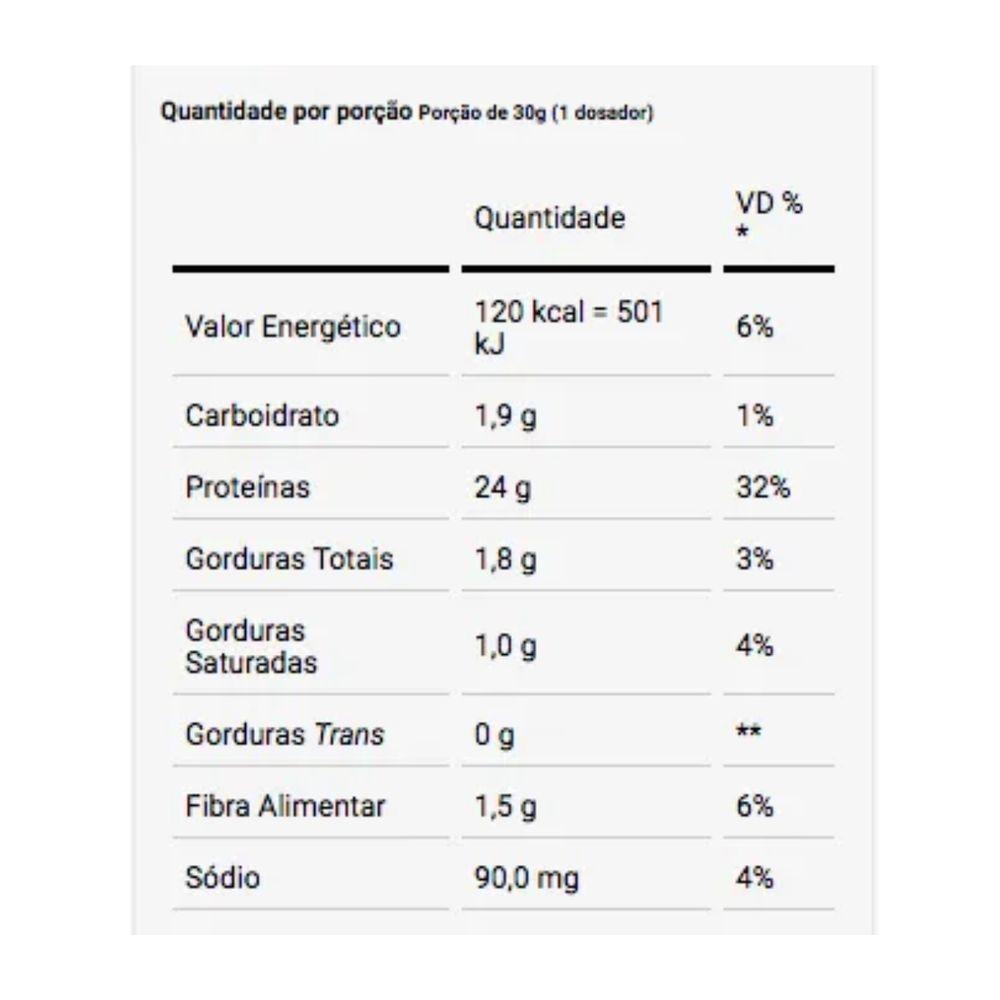Click the 32% daily value for Proteínas
This screenshot has height=1000, width=1000.
tap(763, 487)
